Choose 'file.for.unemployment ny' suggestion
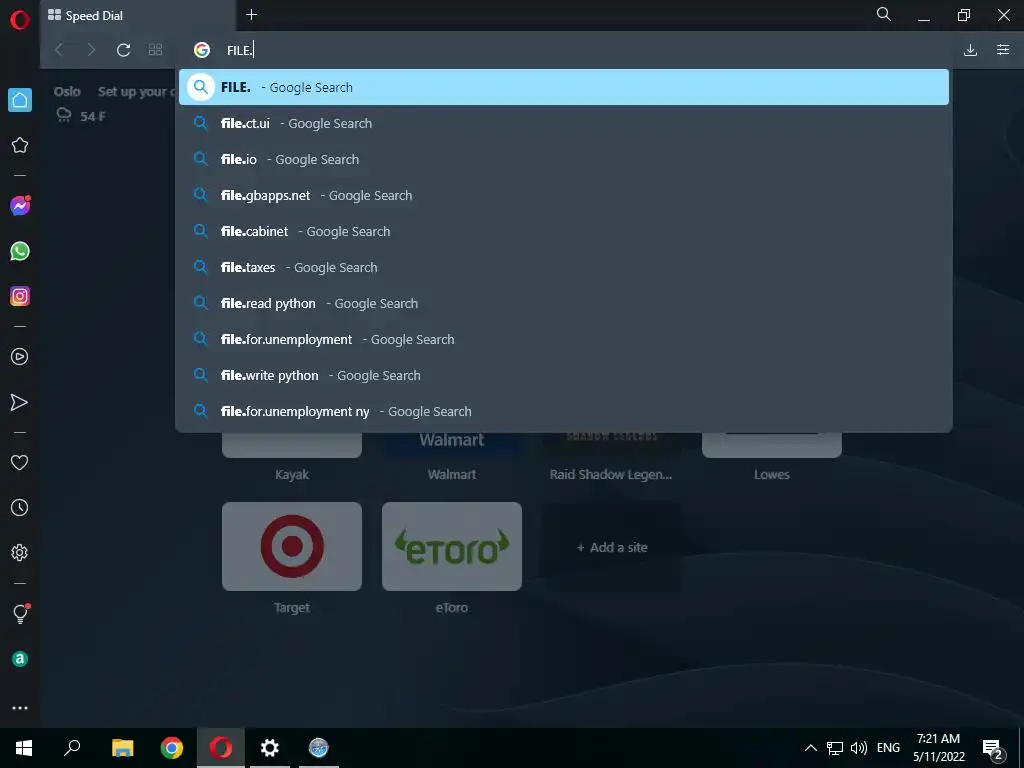This screenshot has width=1024, height=768. click(x=564, y=411)
